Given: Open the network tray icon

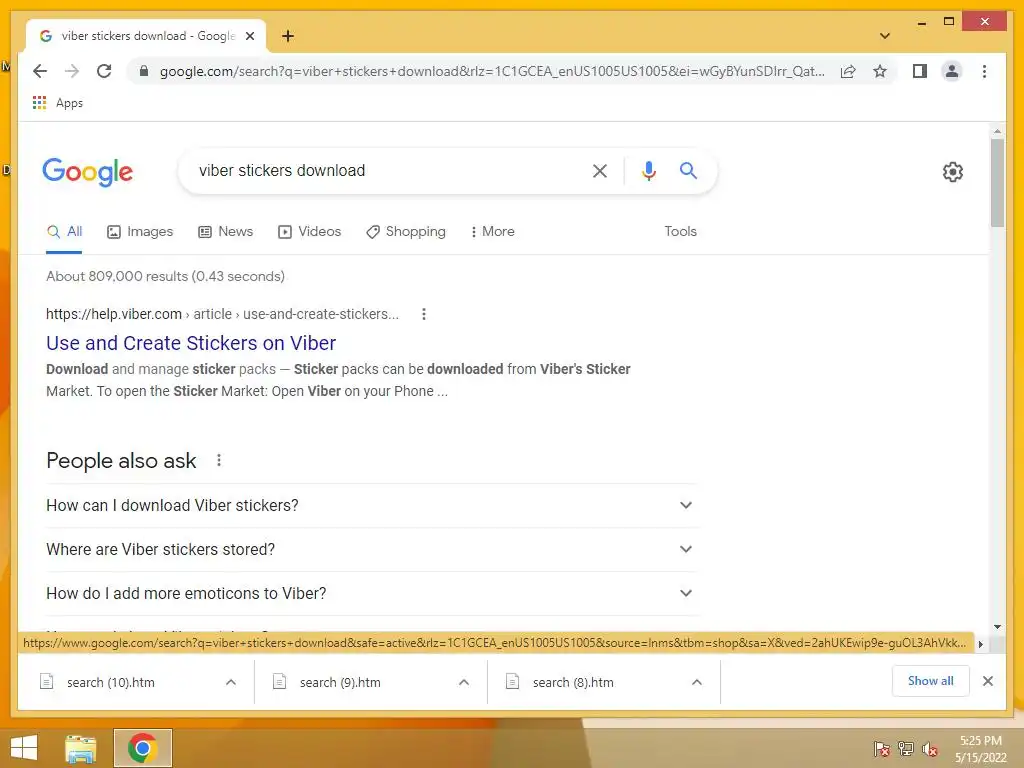Looking at the screenshot, I should click(906, 748).
